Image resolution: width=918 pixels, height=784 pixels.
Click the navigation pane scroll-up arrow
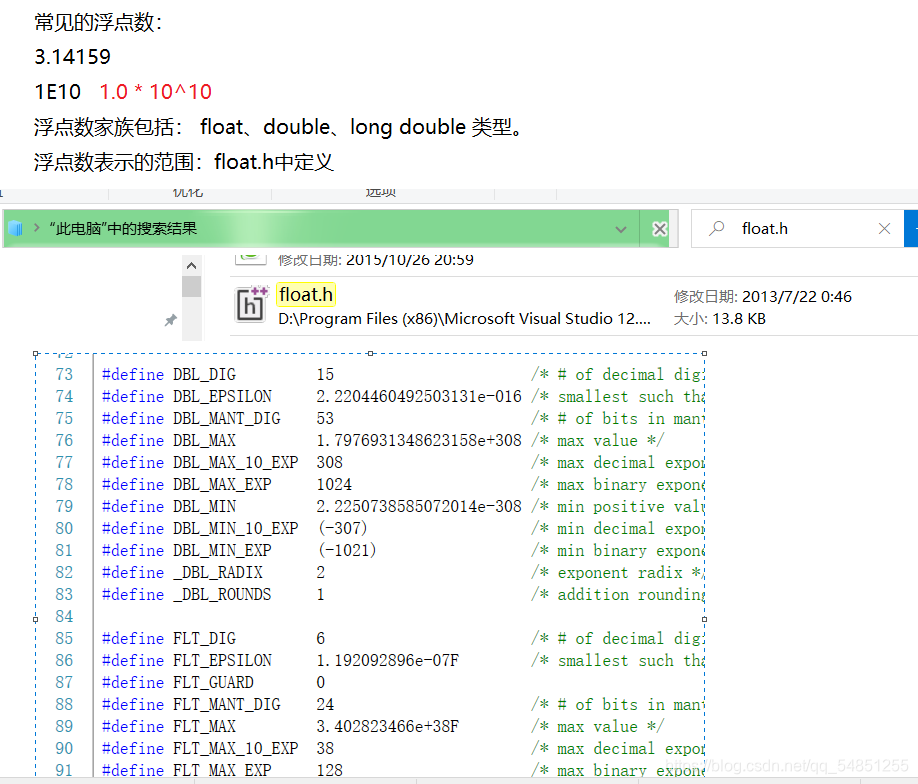tap(191, 266)
